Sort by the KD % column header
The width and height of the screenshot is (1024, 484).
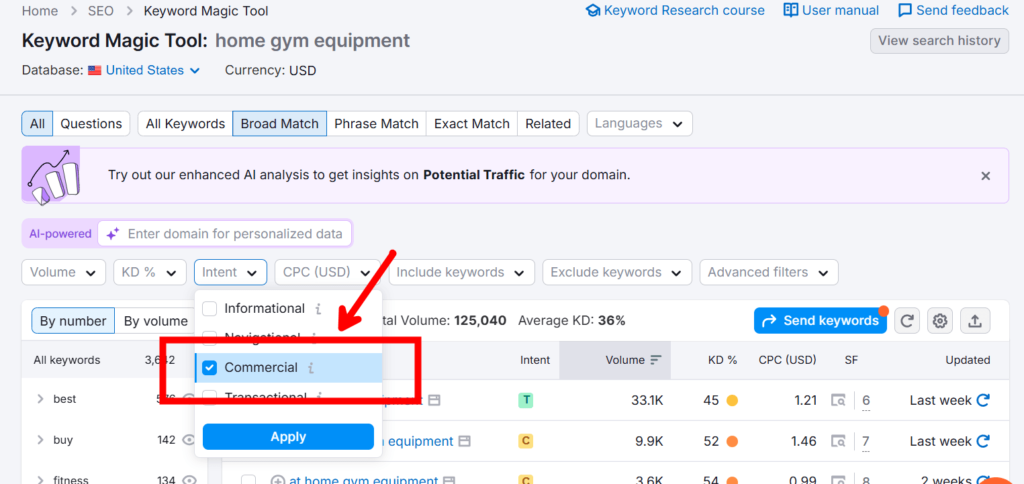point(723,360)
